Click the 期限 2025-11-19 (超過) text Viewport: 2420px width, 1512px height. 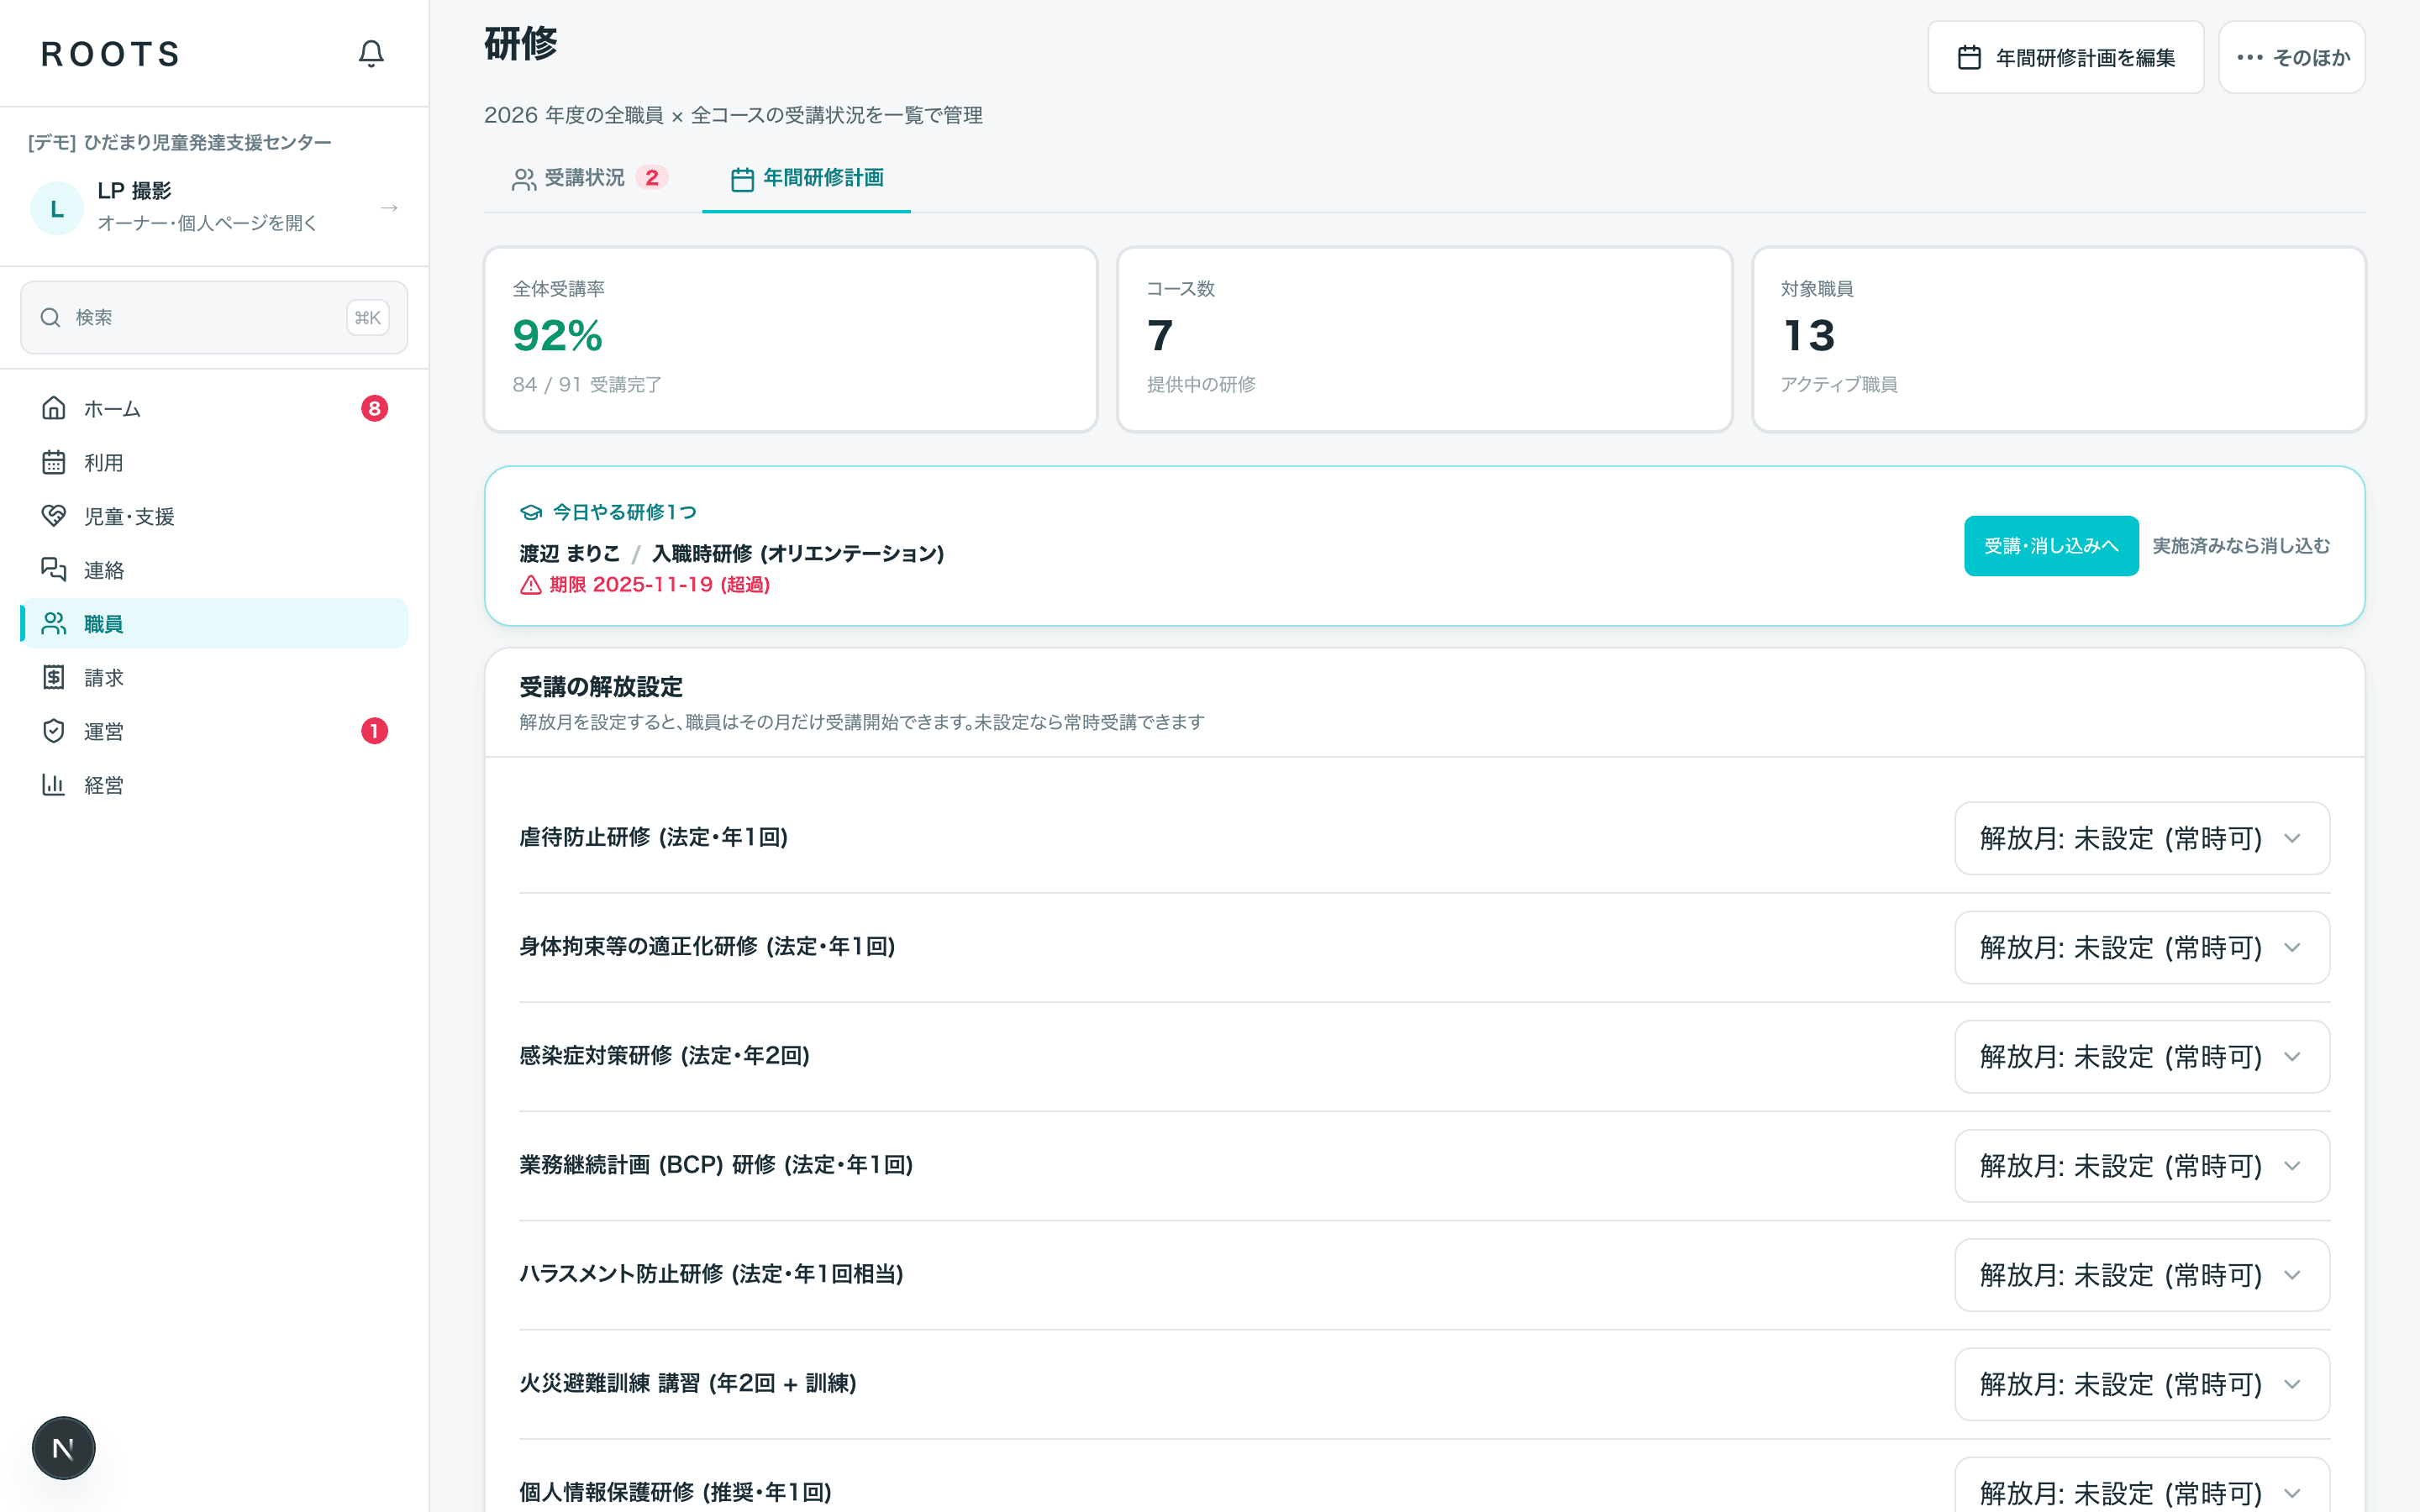click(660, 585)
